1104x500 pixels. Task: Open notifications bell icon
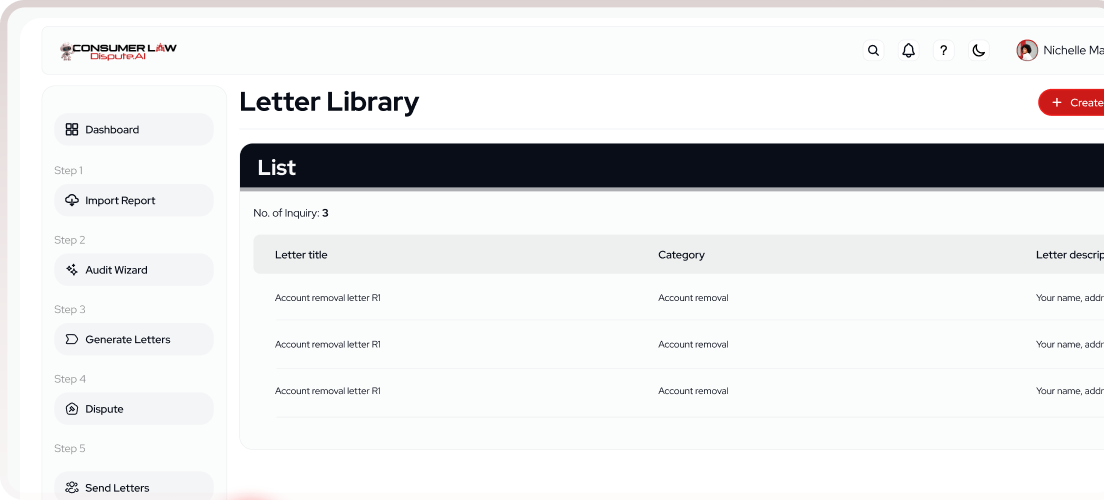coord(908,50)
